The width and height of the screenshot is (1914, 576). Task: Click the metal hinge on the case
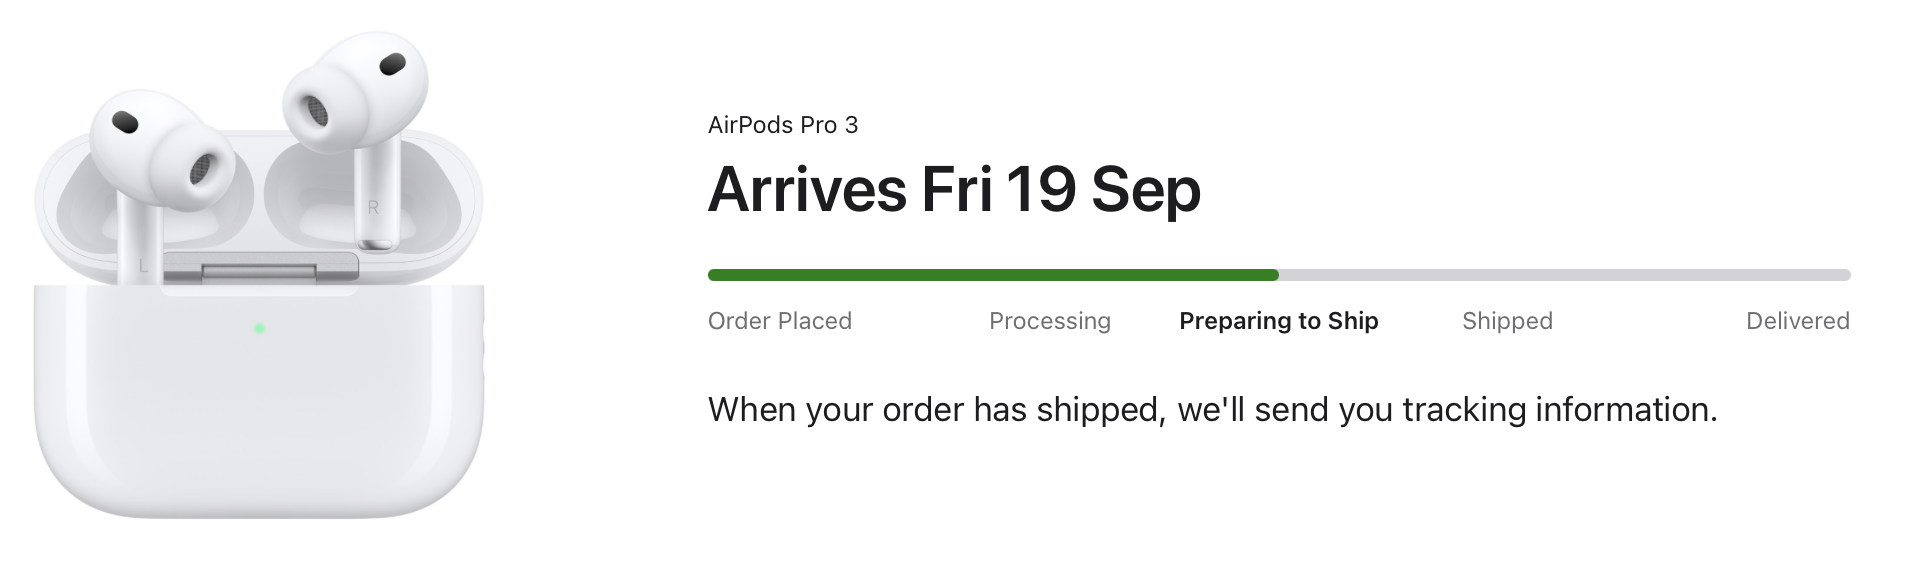260,268
